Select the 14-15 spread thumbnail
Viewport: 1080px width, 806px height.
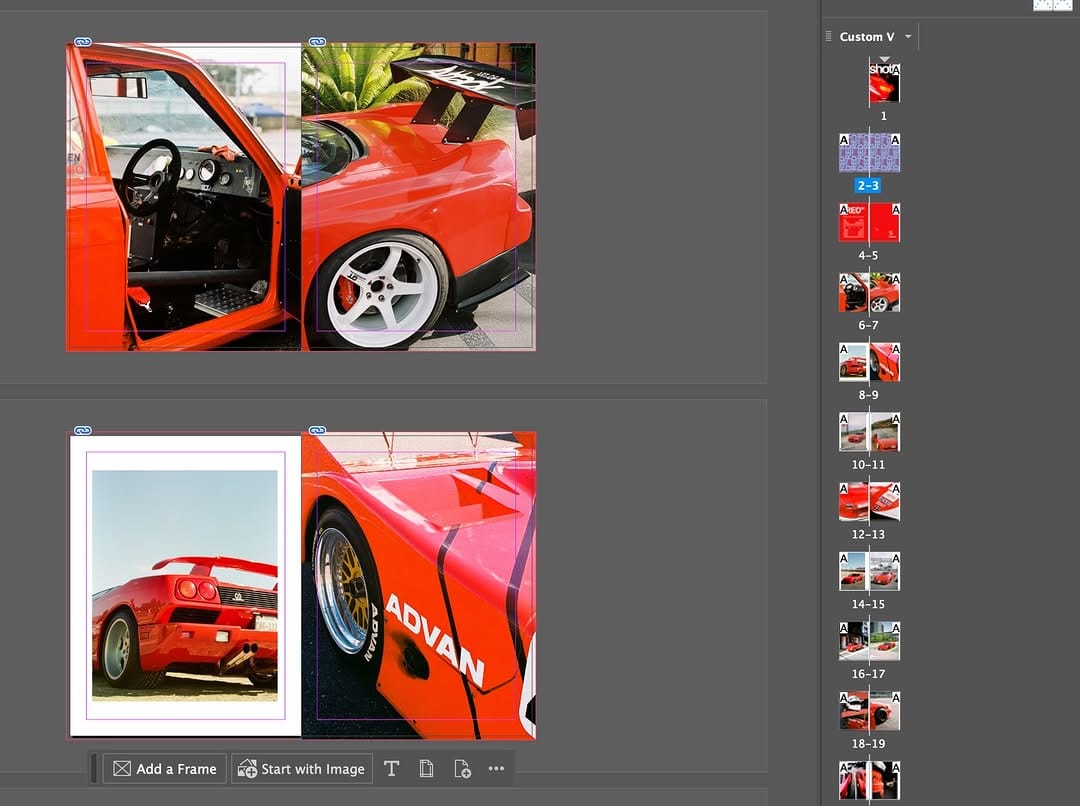point(869,571)
